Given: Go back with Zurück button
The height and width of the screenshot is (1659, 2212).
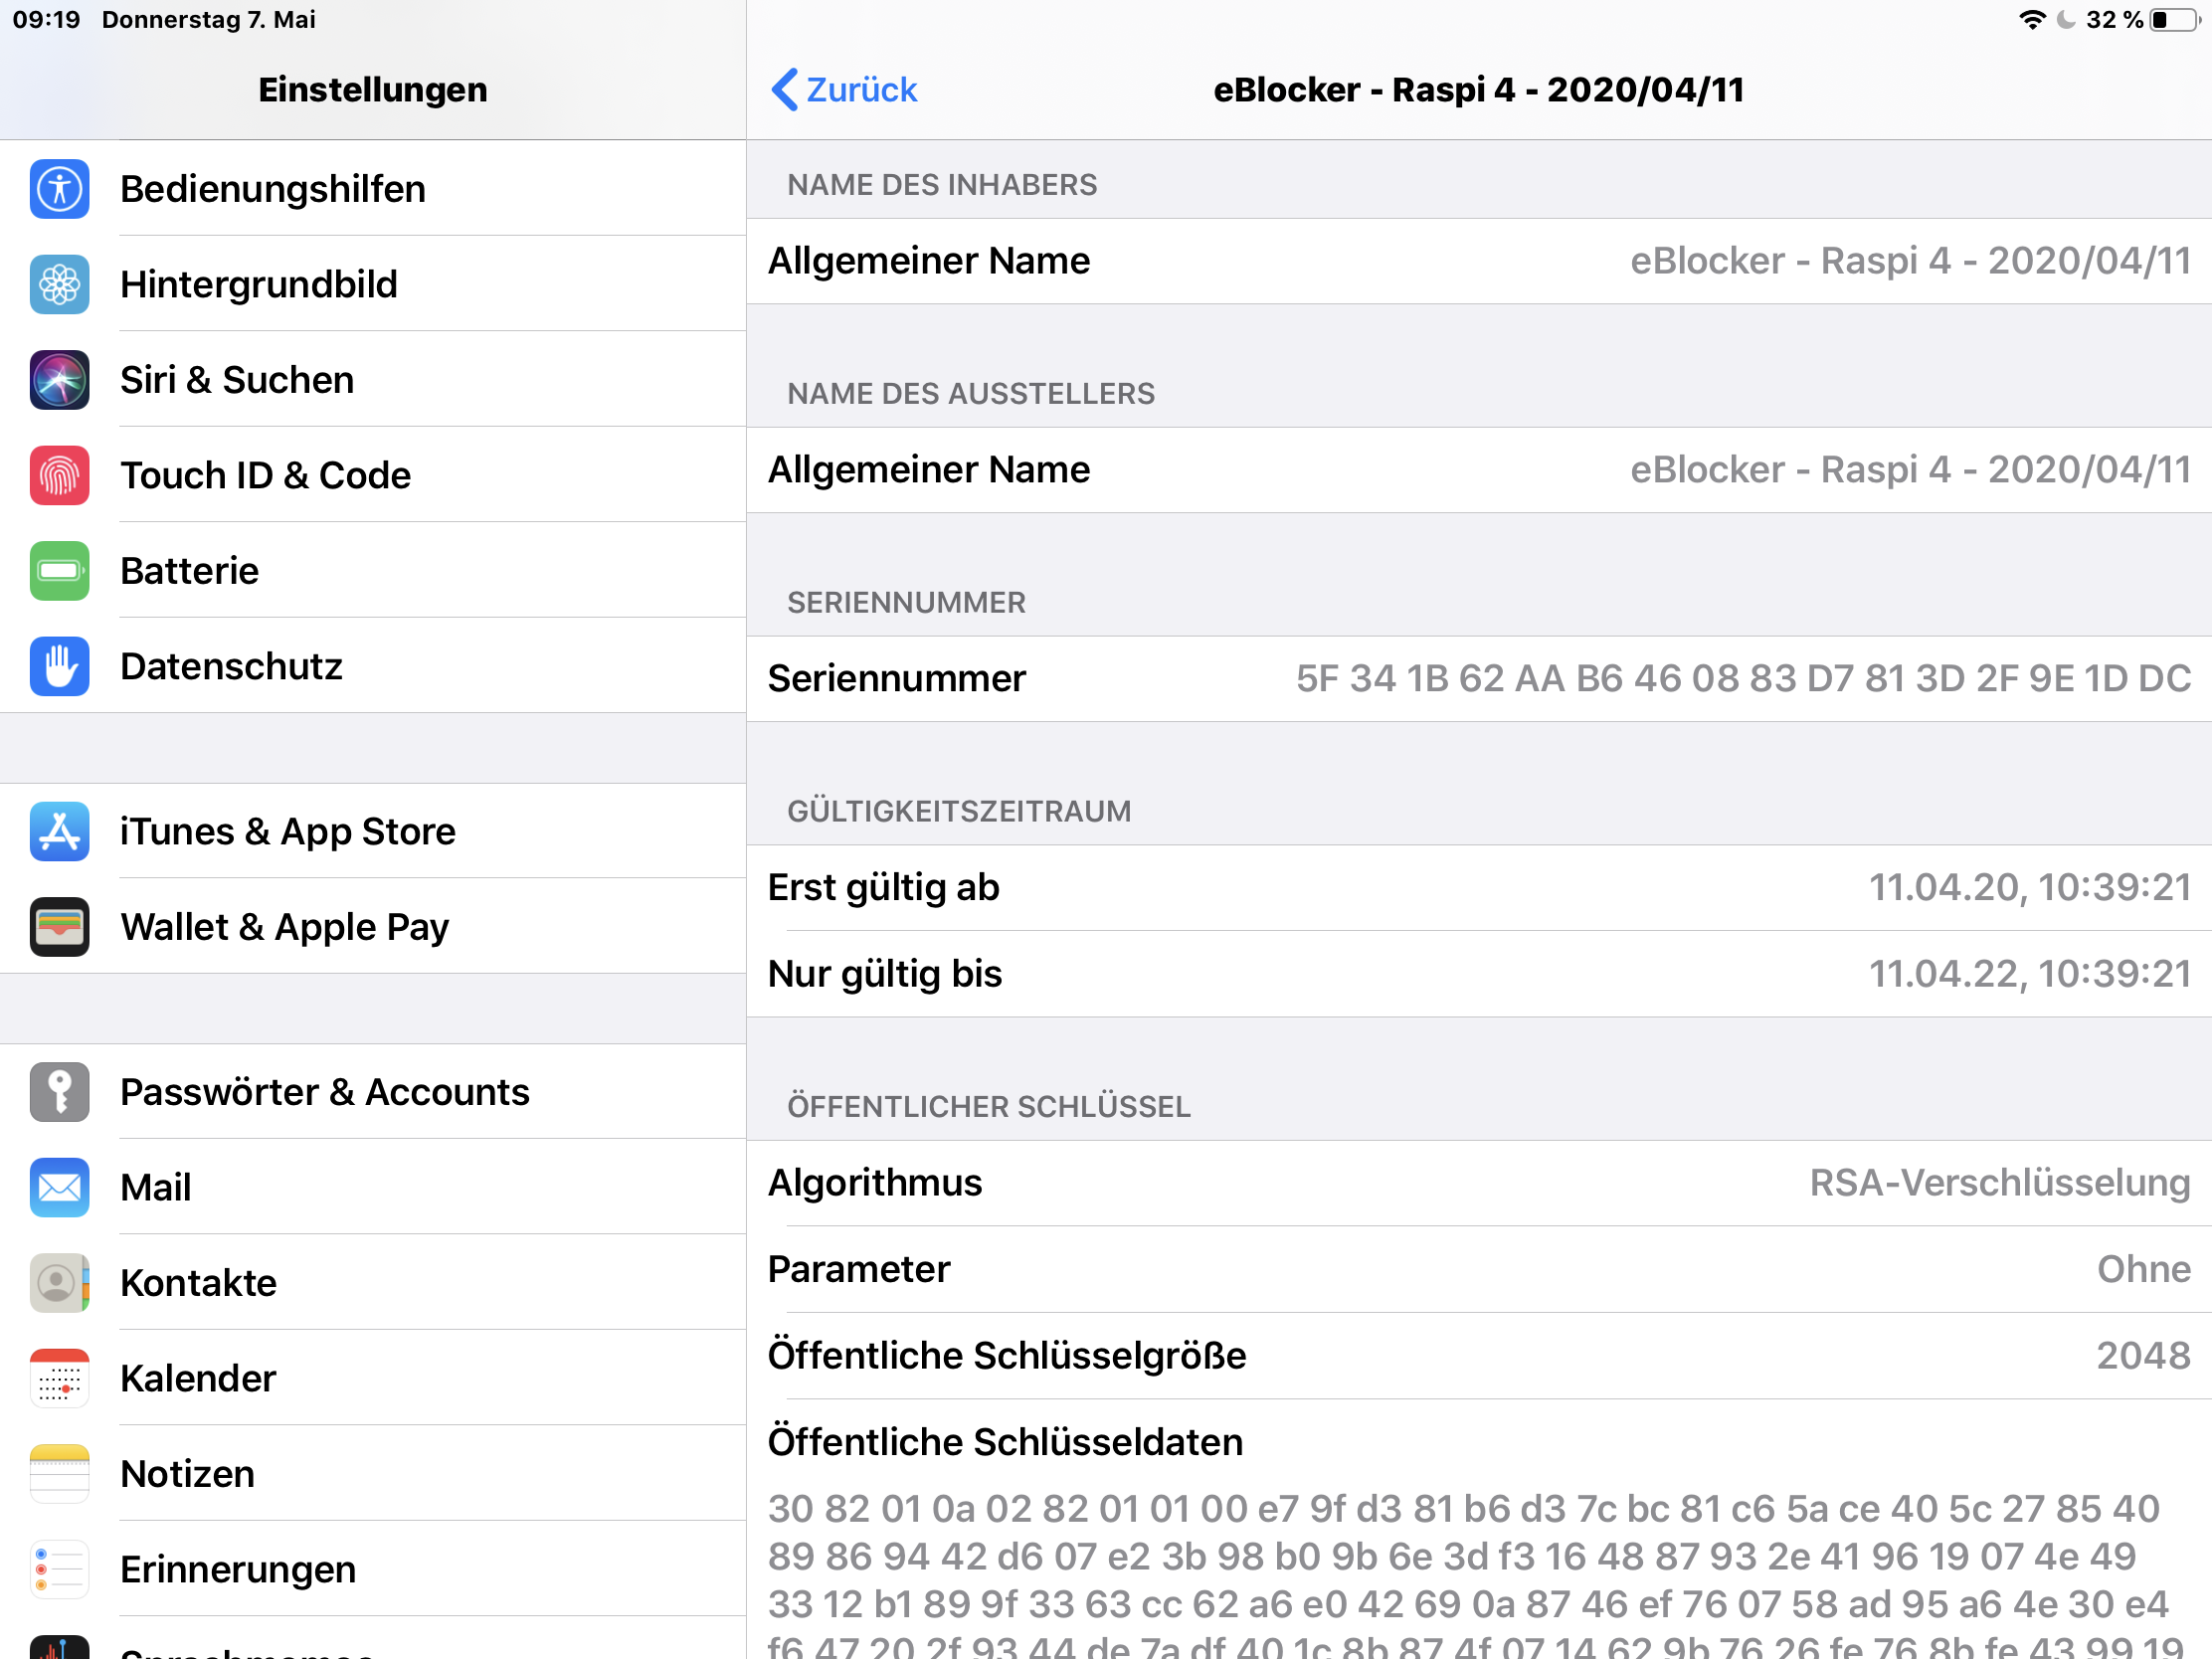Looking at the screenshot, I should pos(844,90).
